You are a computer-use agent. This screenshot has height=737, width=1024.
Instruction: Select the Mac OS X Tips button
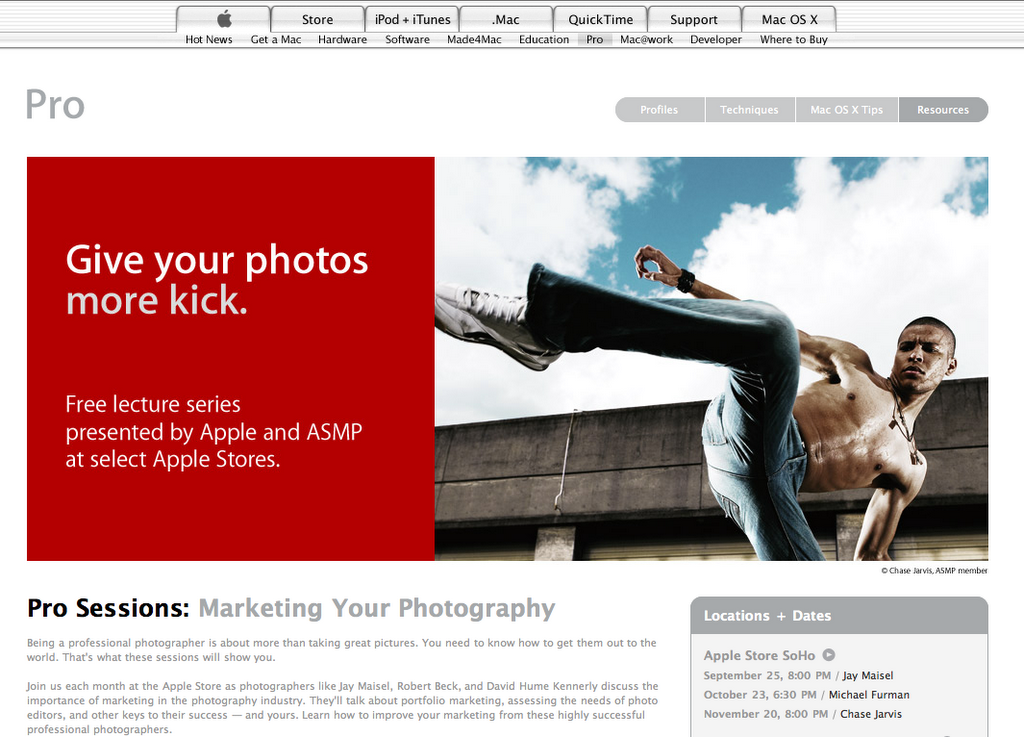click(x=847, y=110)
